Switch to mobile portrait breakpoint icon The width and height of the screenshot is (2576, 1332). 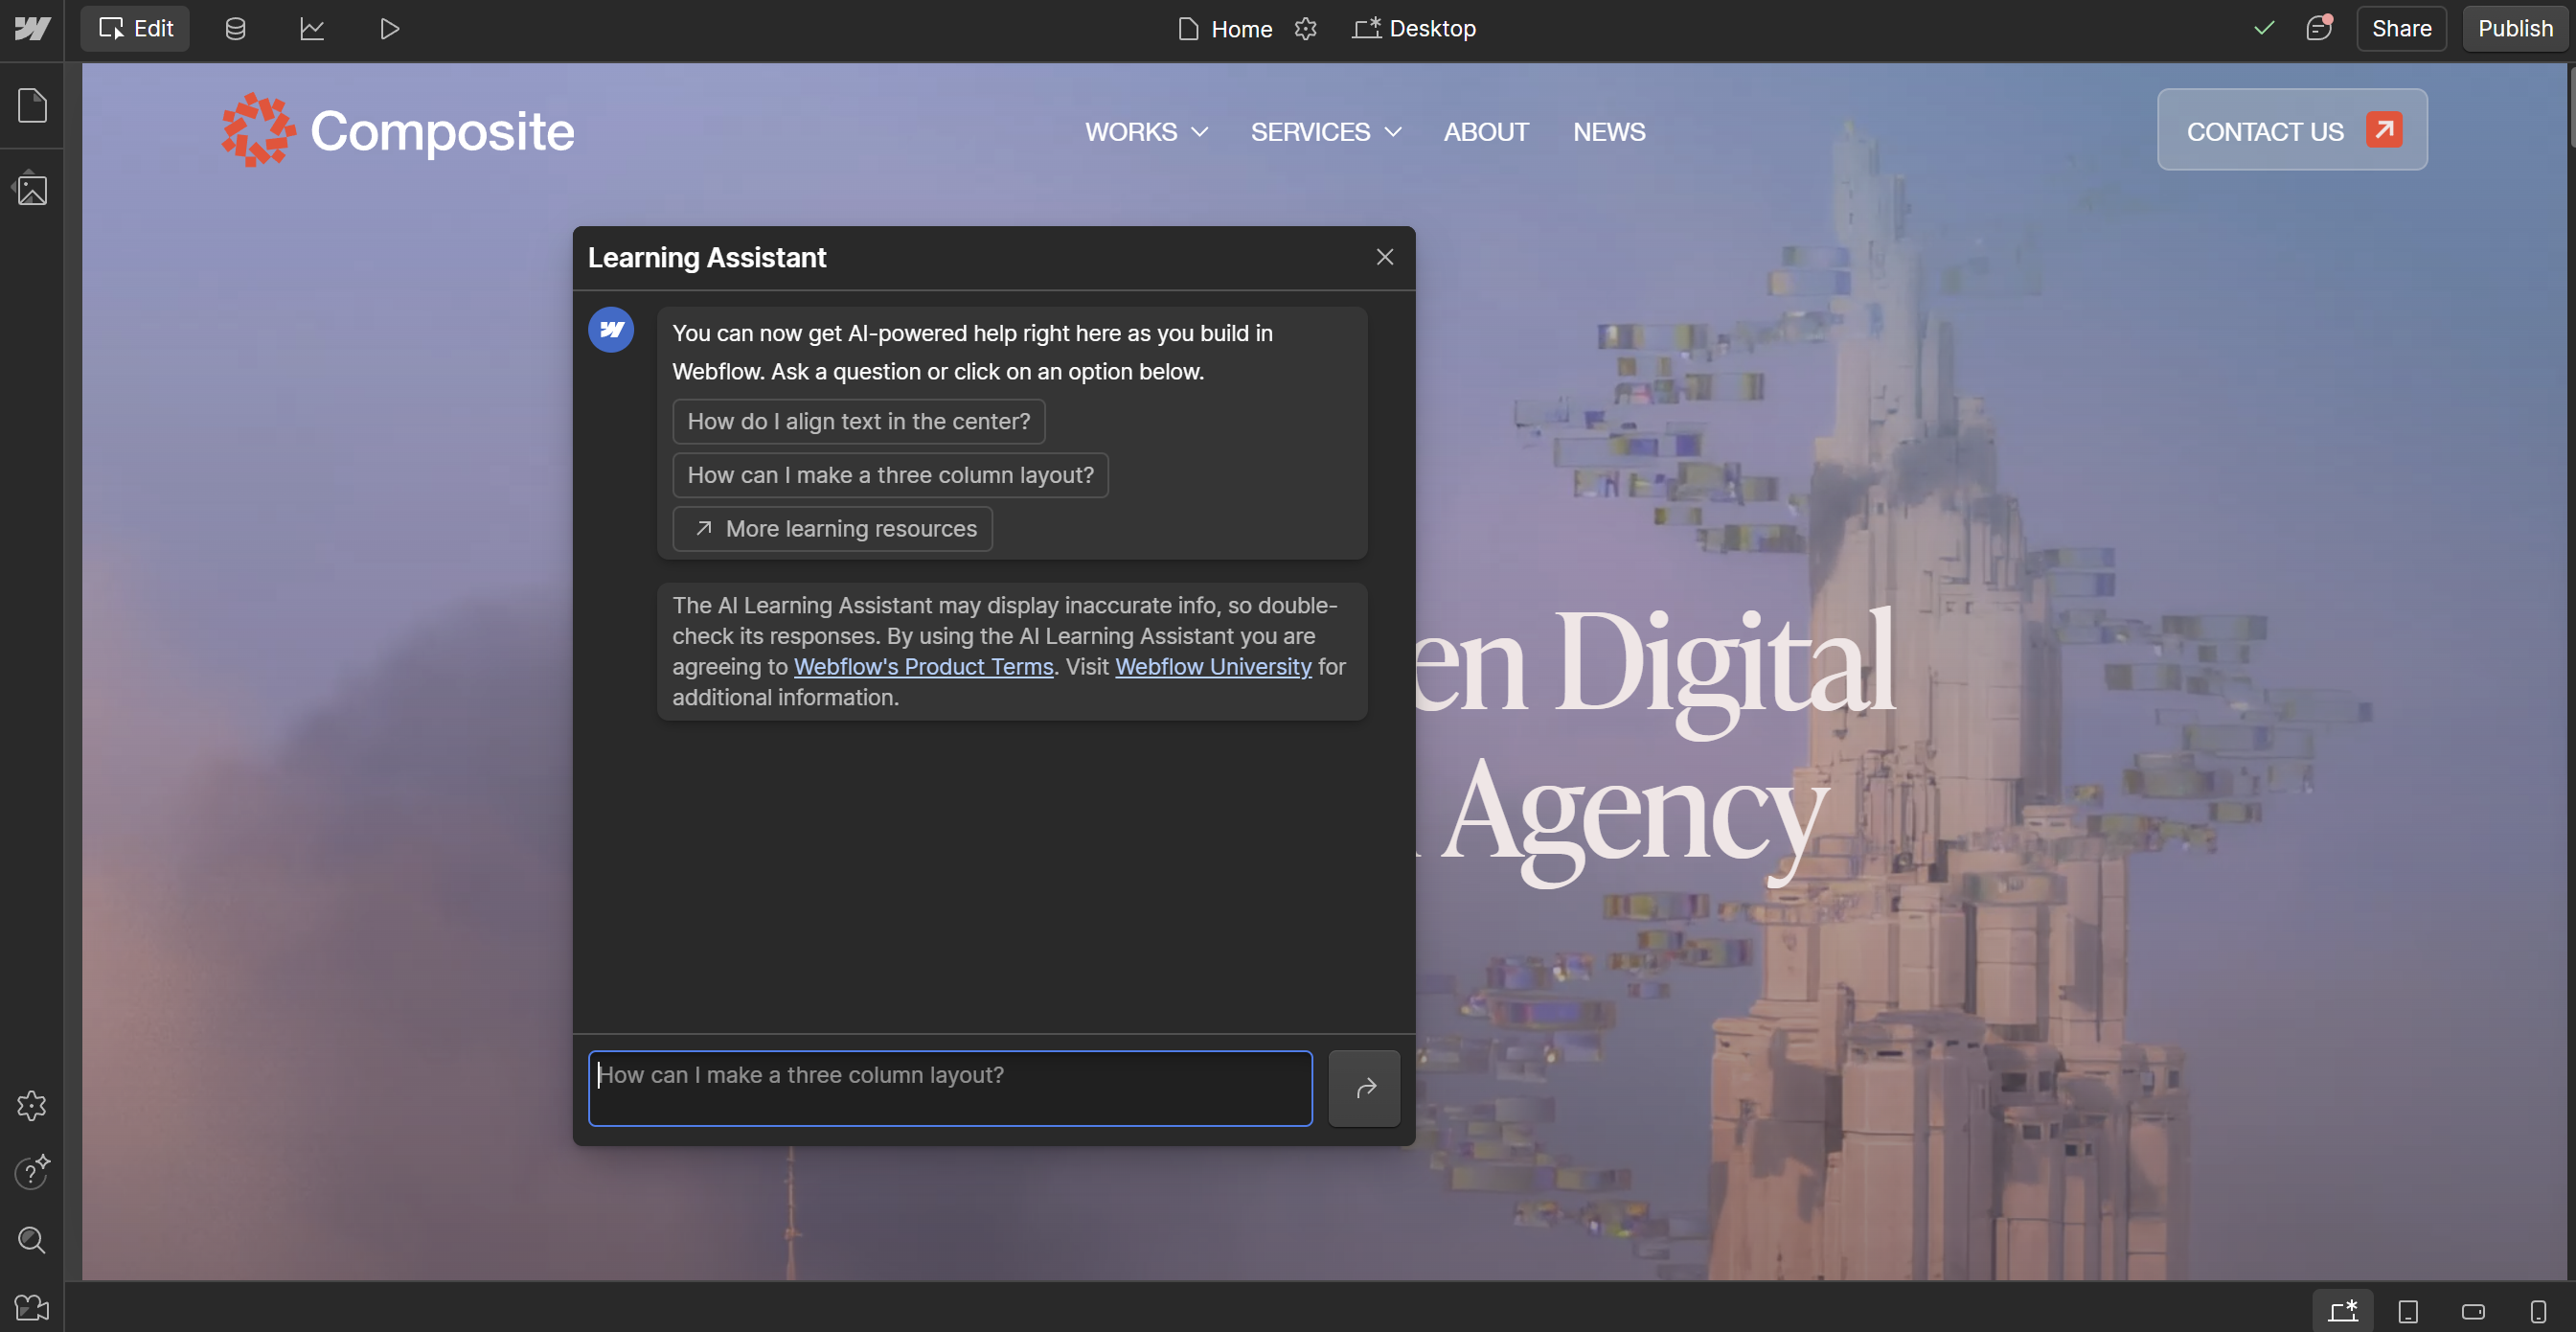pos(2537,1310)
